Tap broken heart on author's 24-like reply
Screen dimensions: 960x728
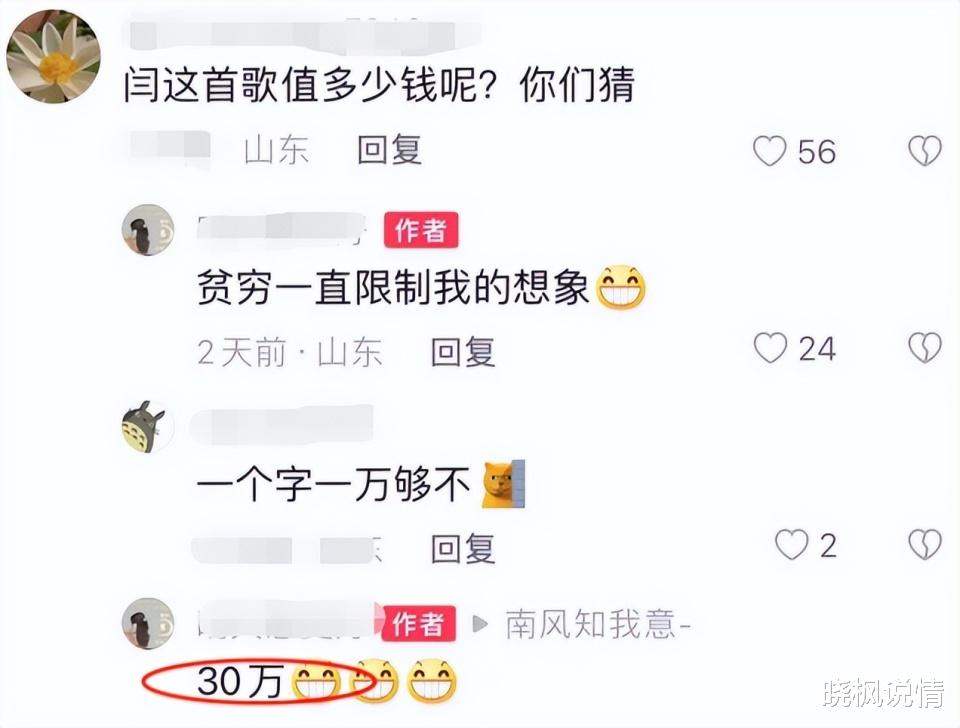pyautogui.click(x=924, y=347)
